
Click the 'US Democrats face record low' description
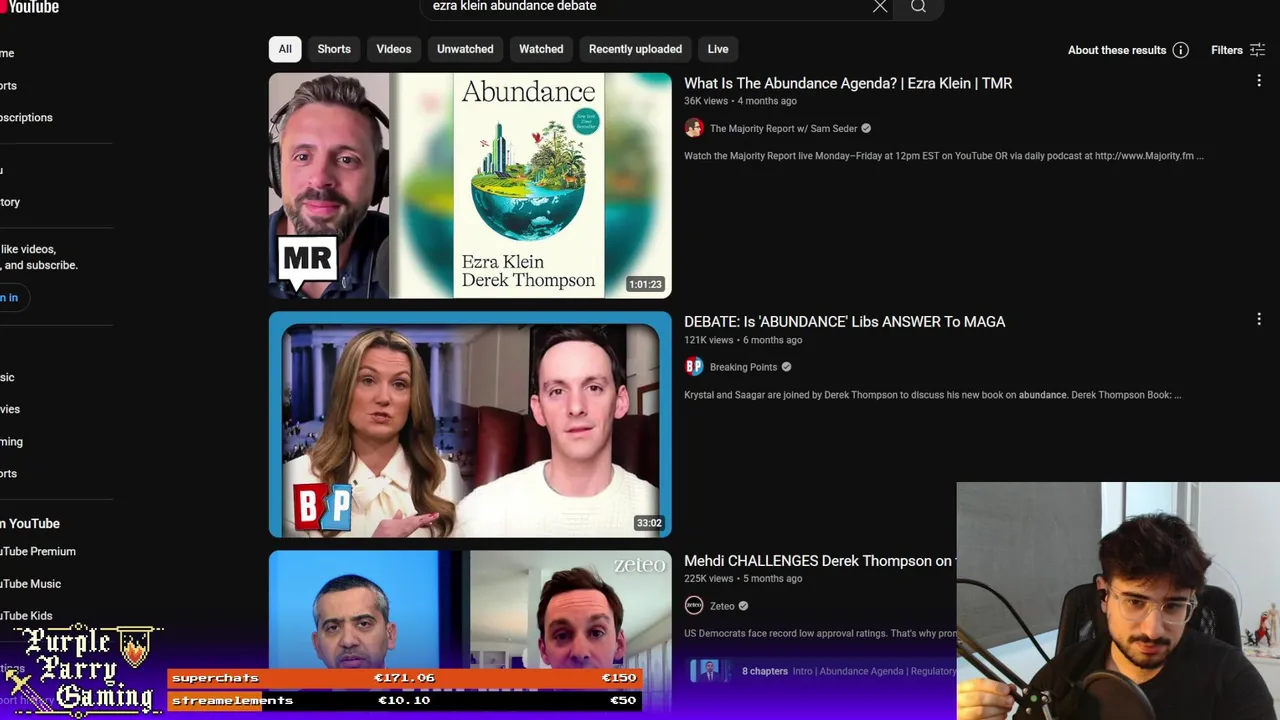[x=820, y=634]
